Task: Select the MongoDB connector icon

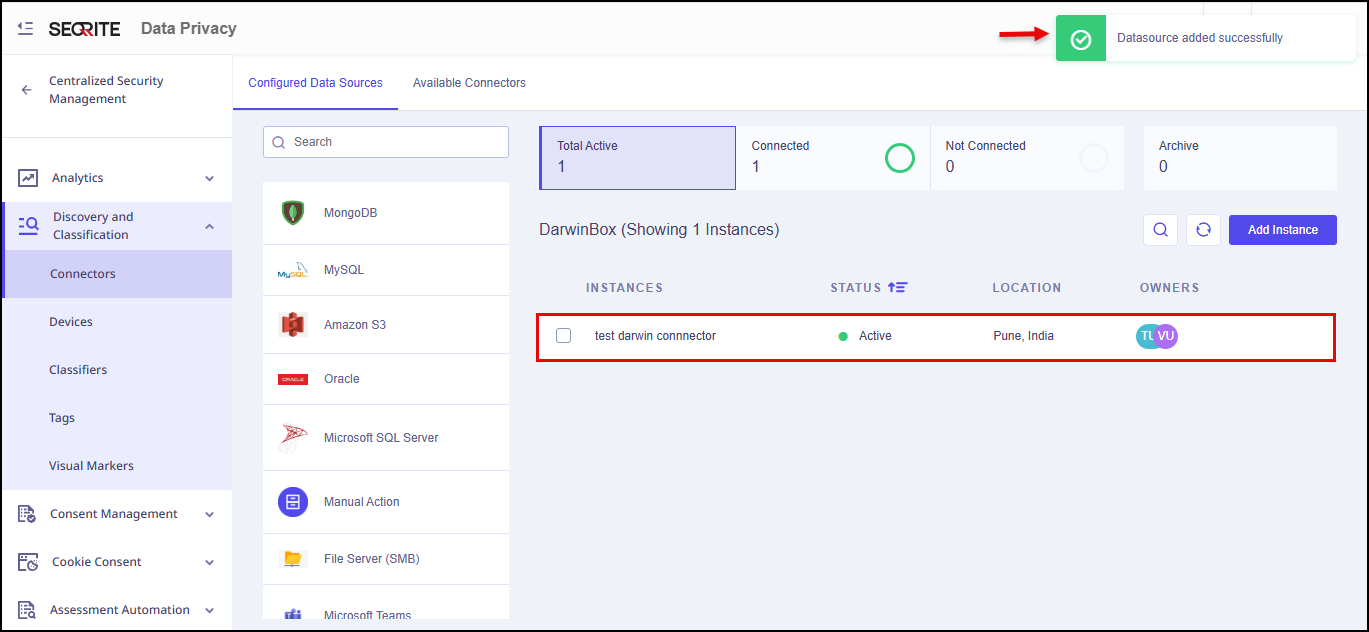Action: tap(293, 213)
